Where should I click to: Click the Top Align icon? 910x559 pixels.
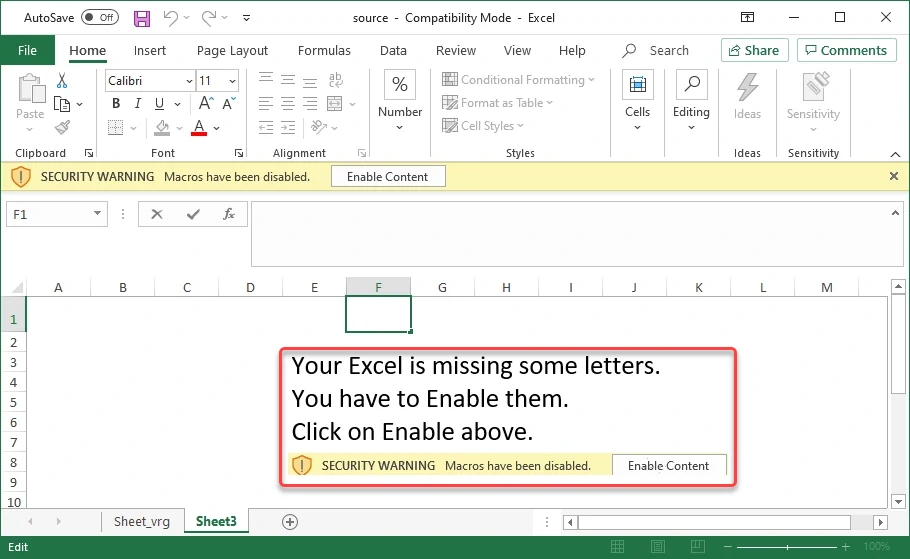(266, 80)
